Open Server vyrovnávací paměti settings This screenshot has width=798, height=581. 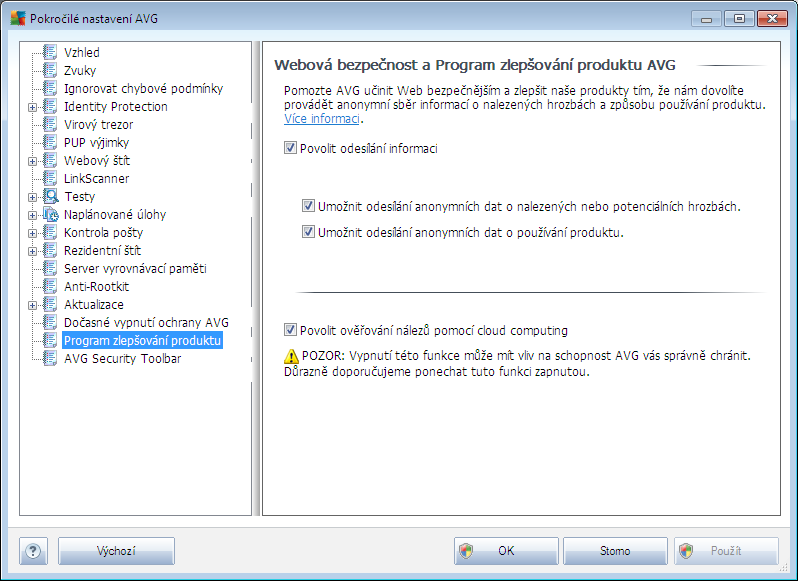point(135,269)
